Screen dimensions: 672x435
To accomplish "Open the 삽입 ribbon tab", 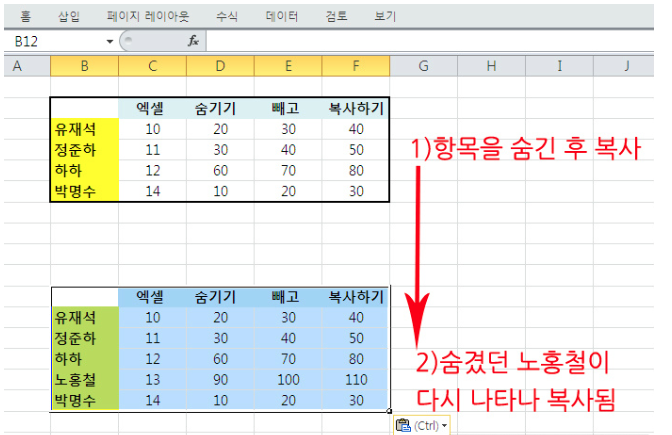I will coord(69,16).
